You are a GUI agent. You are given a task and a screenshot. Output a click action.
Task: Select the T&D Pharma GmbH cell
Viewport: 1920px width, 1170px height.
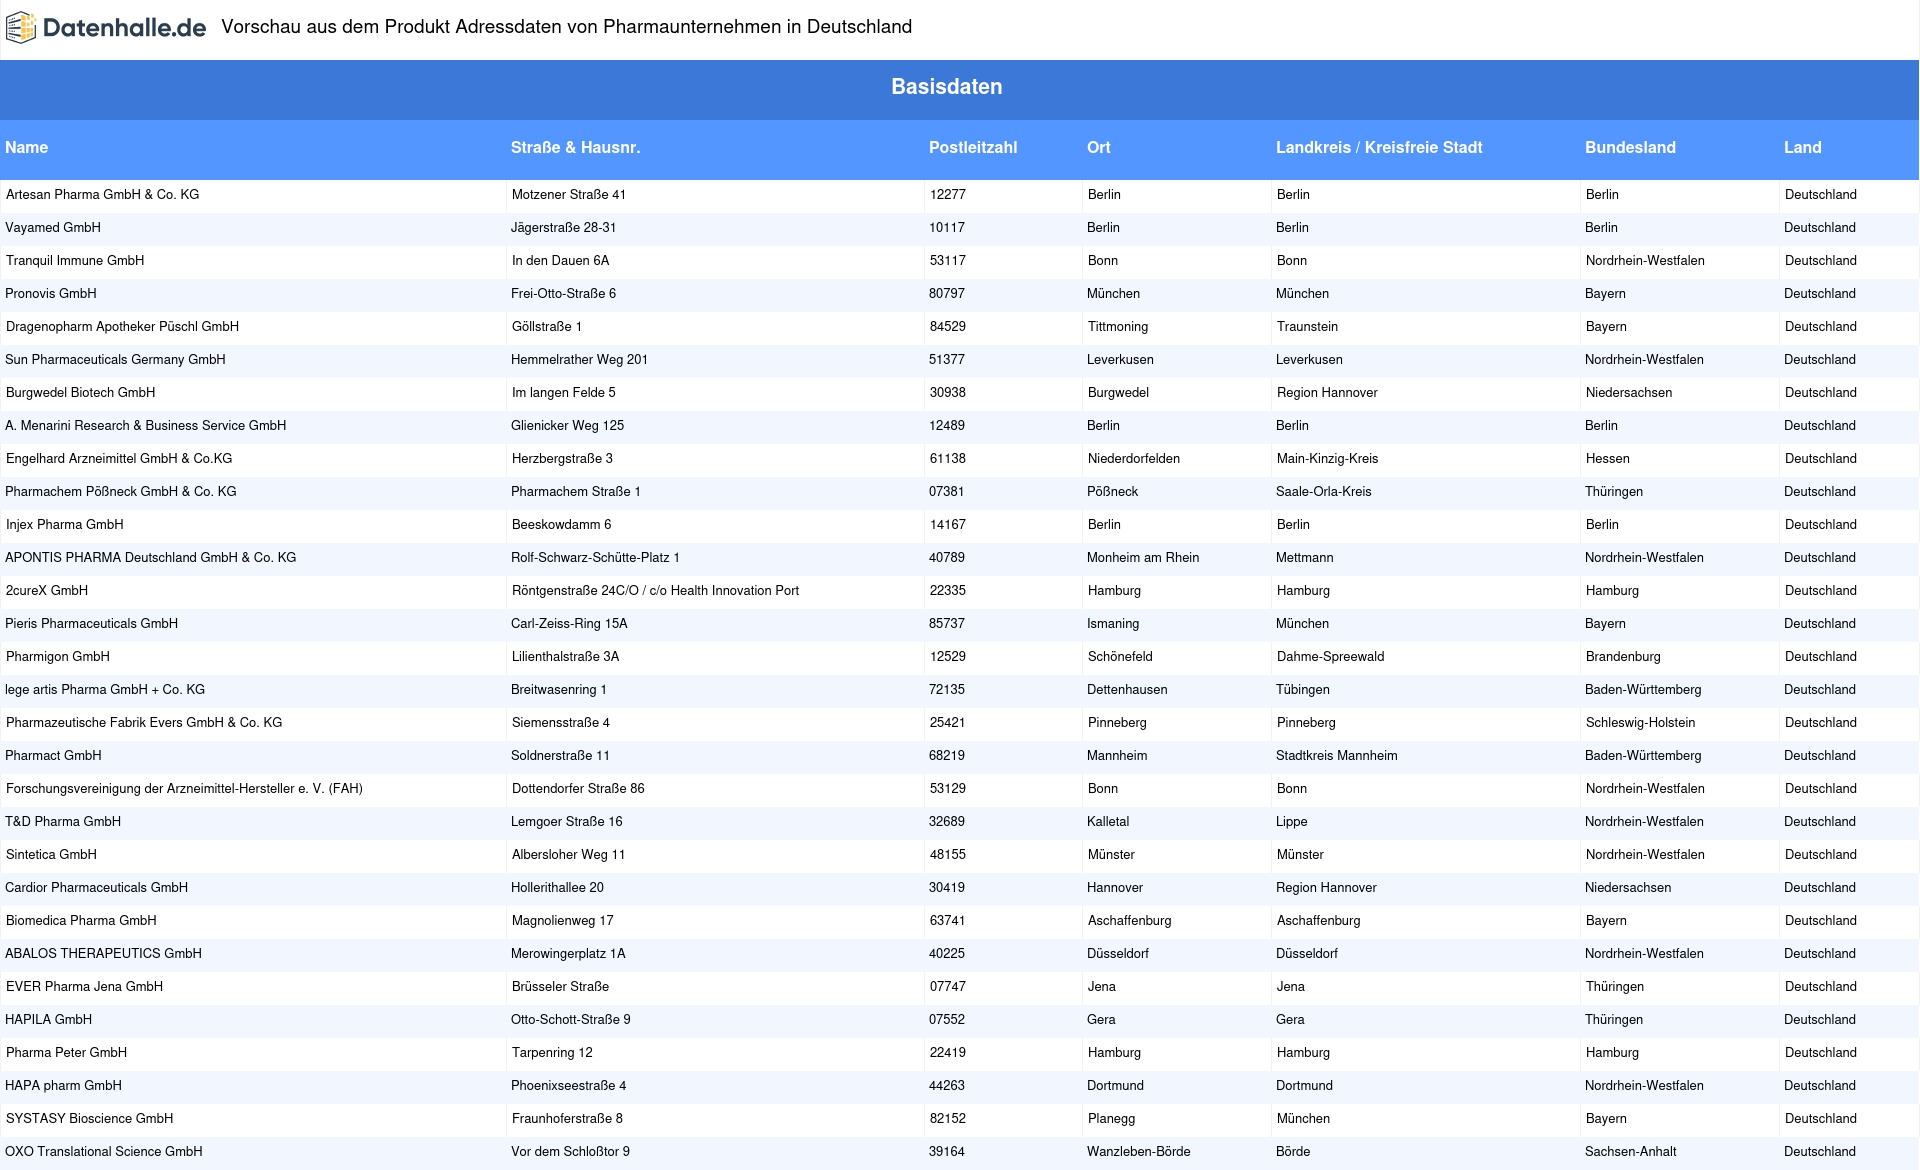click(x=63, y=822)
